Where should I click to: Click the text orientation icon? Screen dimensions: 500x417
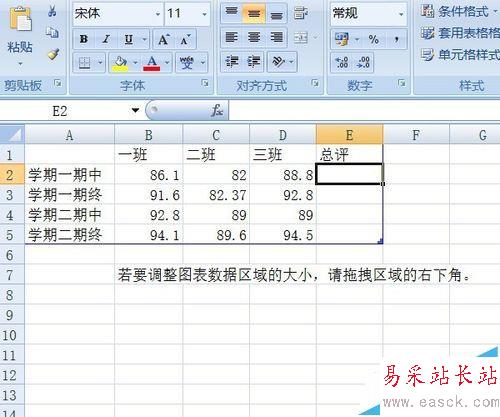pos(278,62)
